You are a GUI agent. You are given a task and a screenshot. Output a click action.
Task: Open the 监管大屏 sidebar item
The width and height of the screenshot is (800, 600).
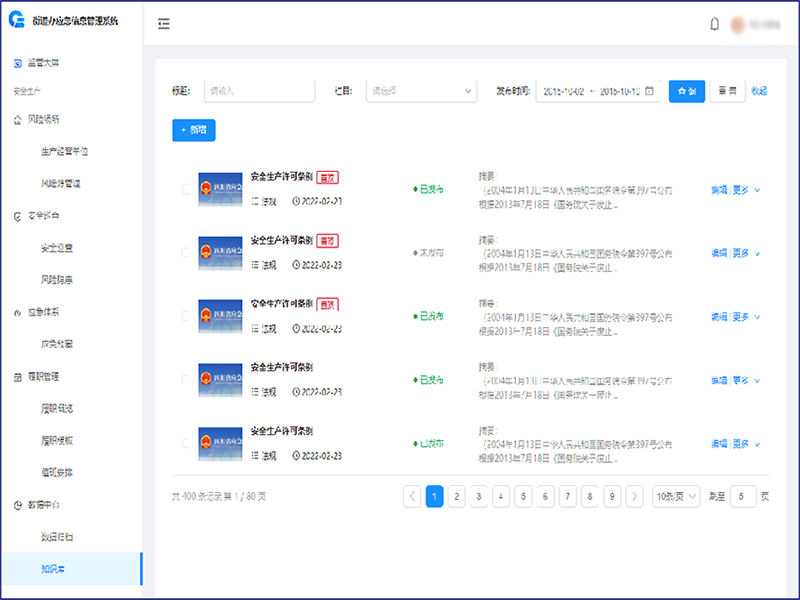click(x=43, y=63)
